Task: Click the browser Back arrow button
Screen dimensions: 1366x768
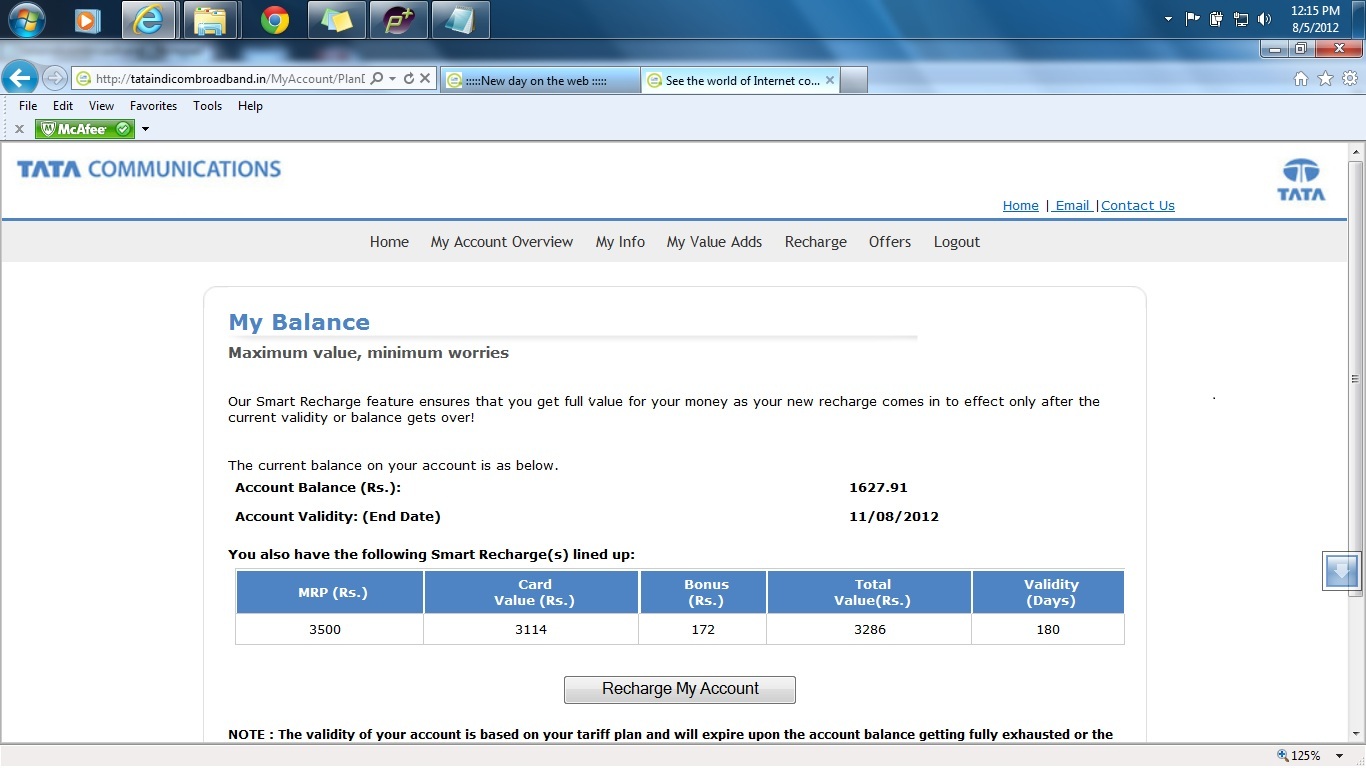Action: [x=20, y=78]
